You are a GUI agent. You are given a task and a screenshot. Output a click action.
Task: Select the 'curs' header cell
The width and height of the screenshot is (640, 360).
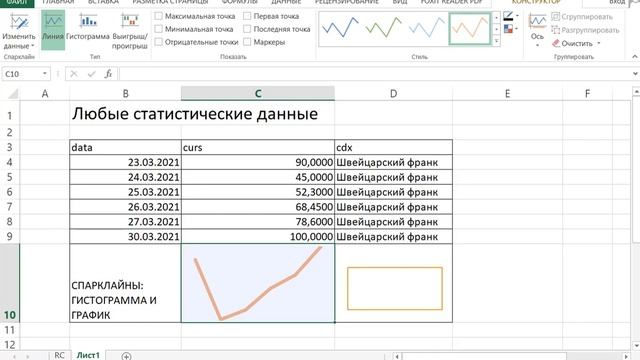[x=258, y=147]
